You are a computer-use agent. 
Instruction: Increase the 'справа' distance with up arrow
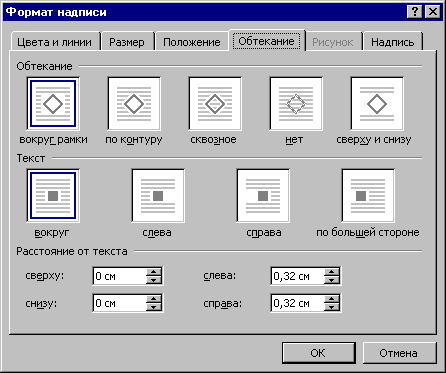(x=332, y=299)
